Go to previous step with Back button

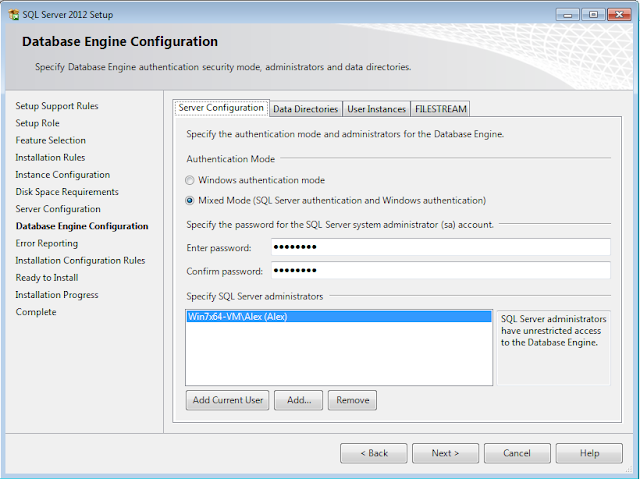374,453
